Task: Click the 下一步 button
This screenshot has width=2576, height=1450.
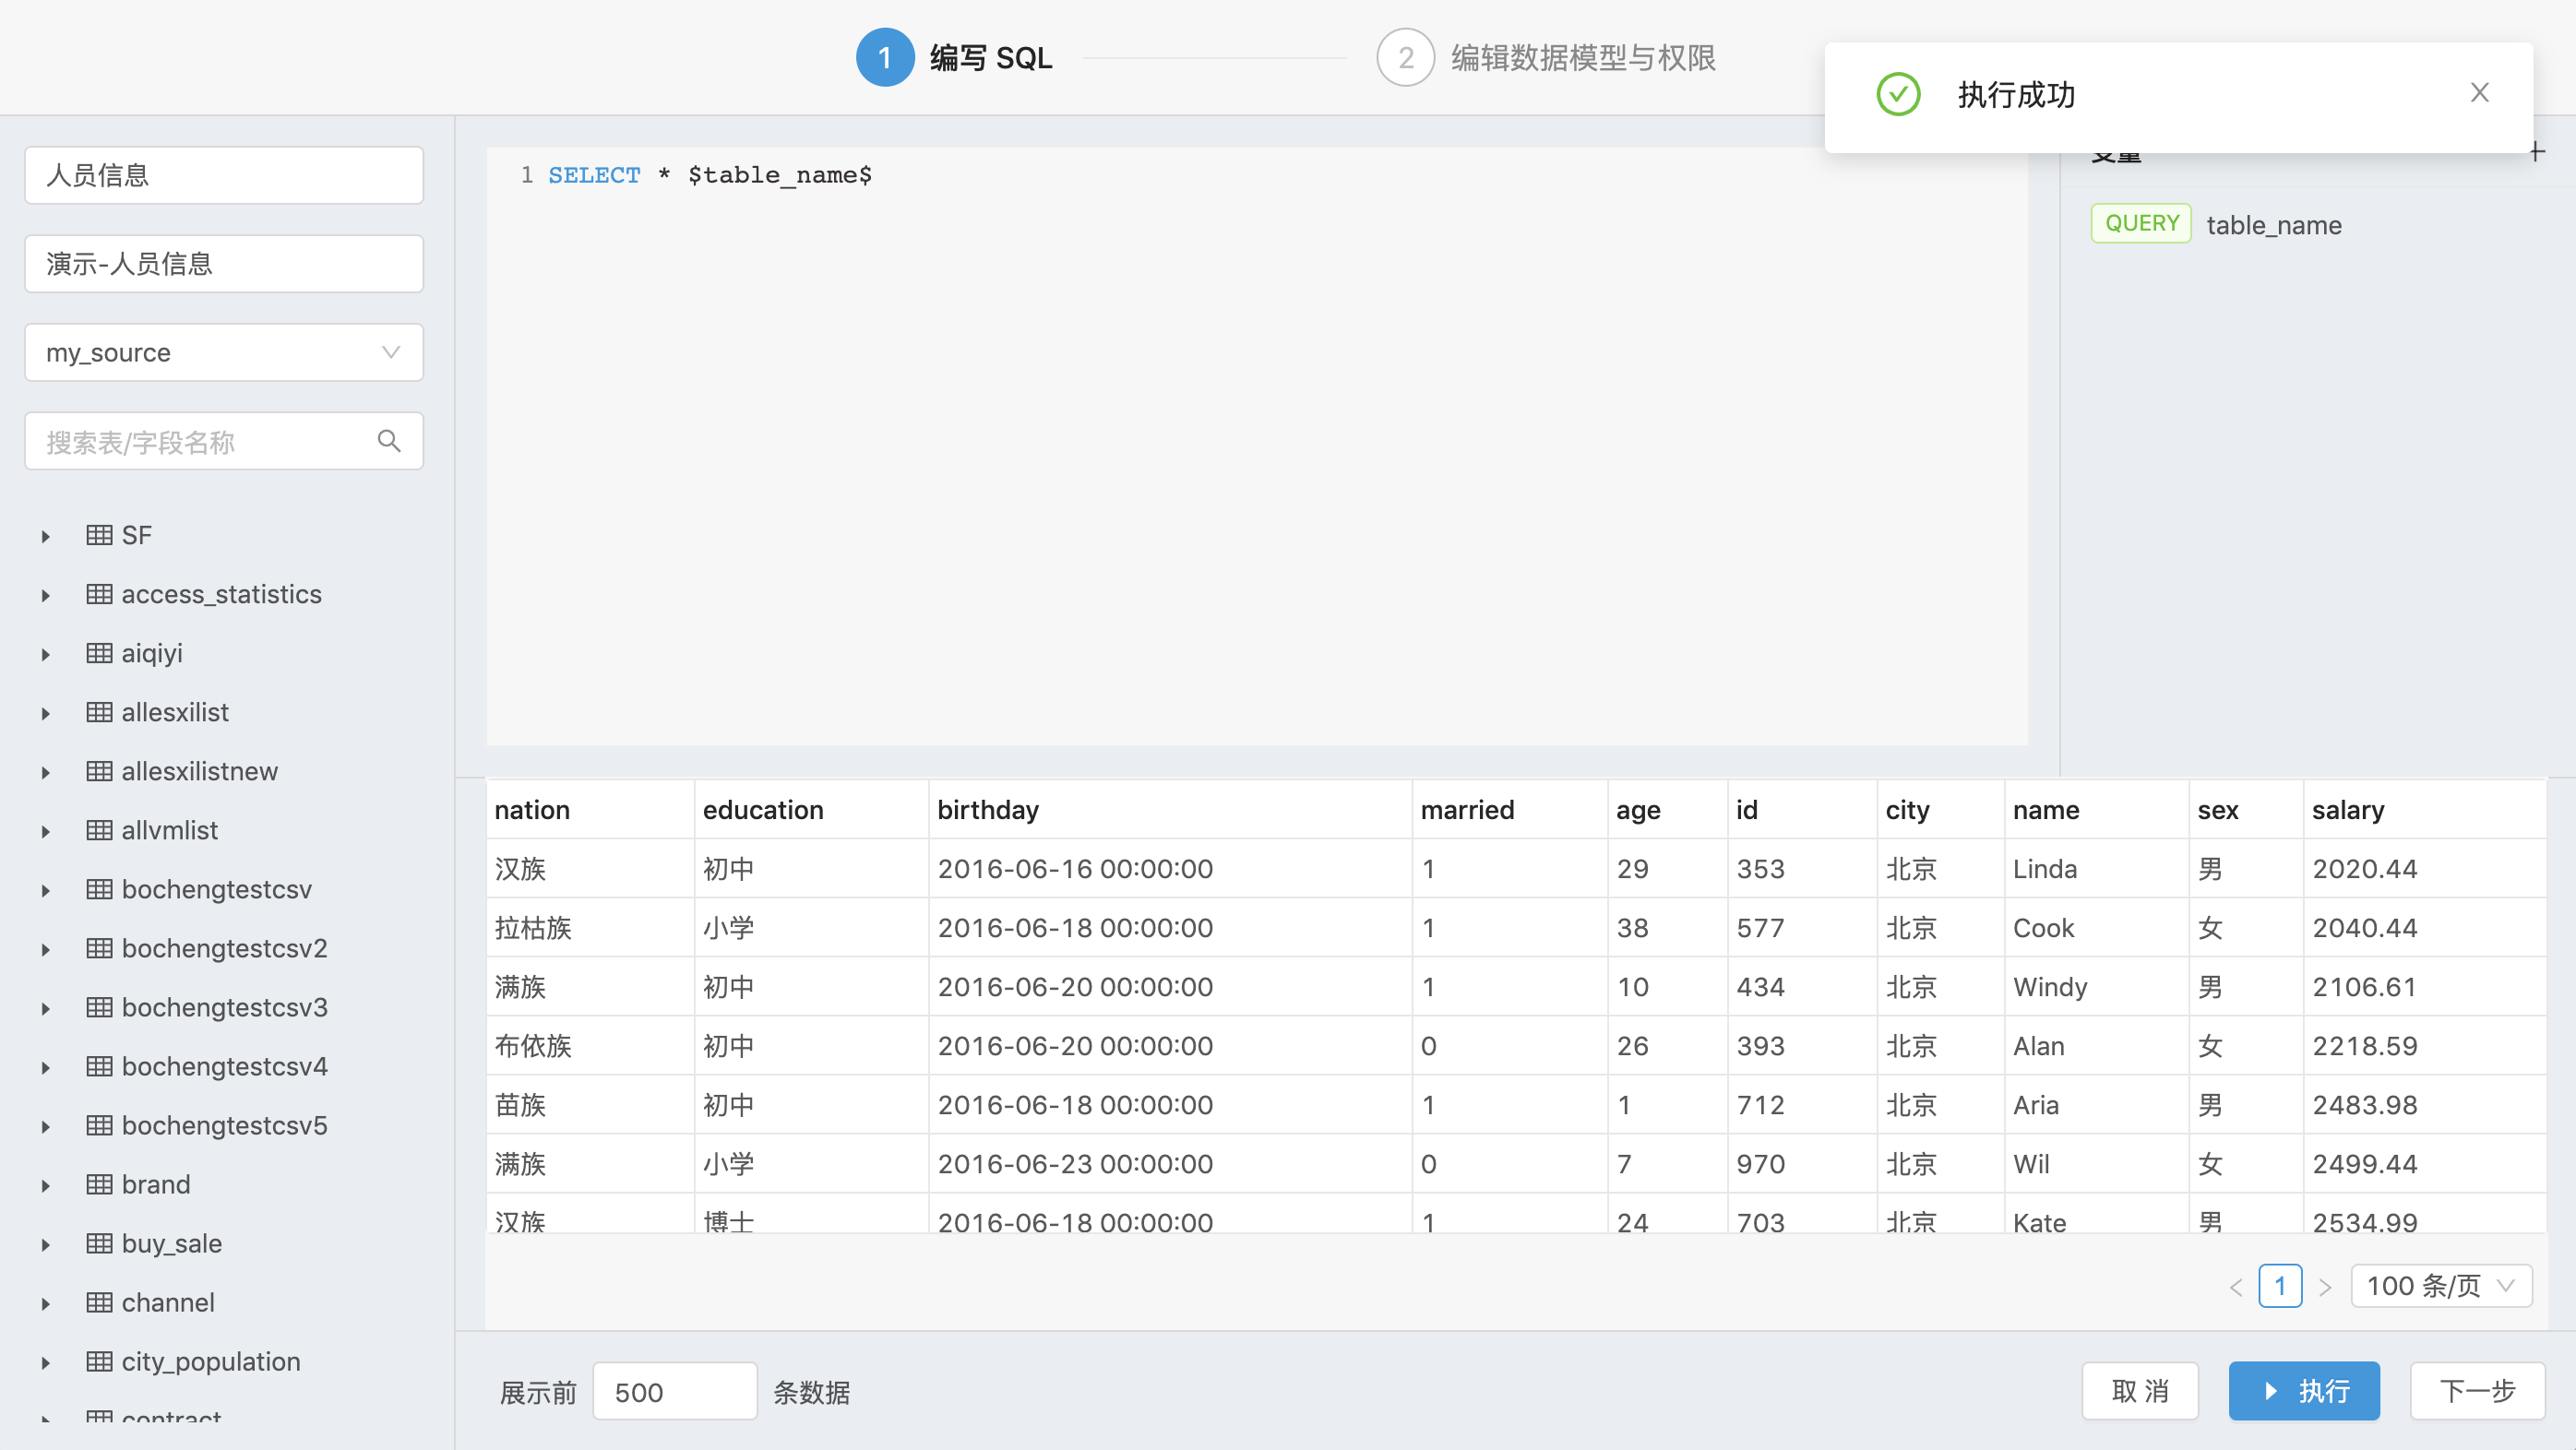Action: [2476, 1391]
